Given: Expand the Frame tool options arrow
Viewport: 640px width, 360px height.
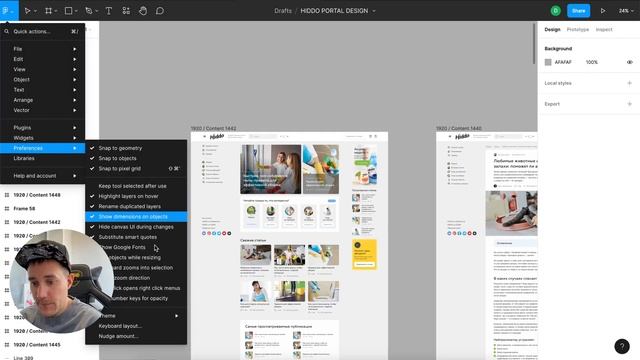Looking at the screenshot, I should coord(56,11).
